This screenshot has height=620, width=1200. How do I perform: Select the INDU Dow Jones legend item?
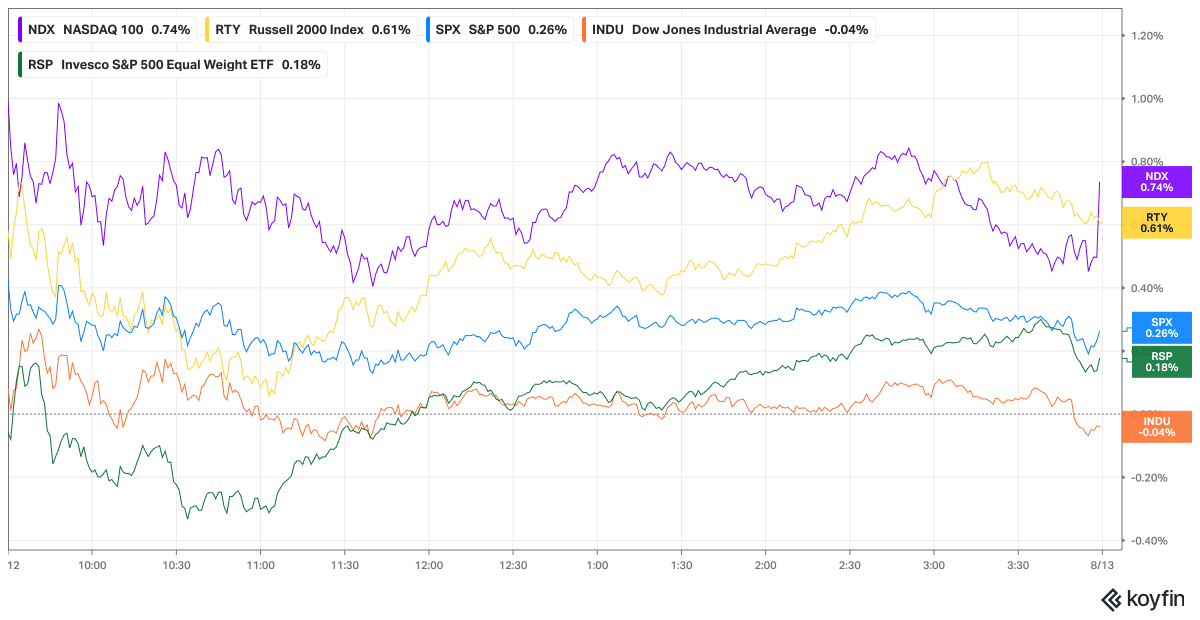click(728, 29)
